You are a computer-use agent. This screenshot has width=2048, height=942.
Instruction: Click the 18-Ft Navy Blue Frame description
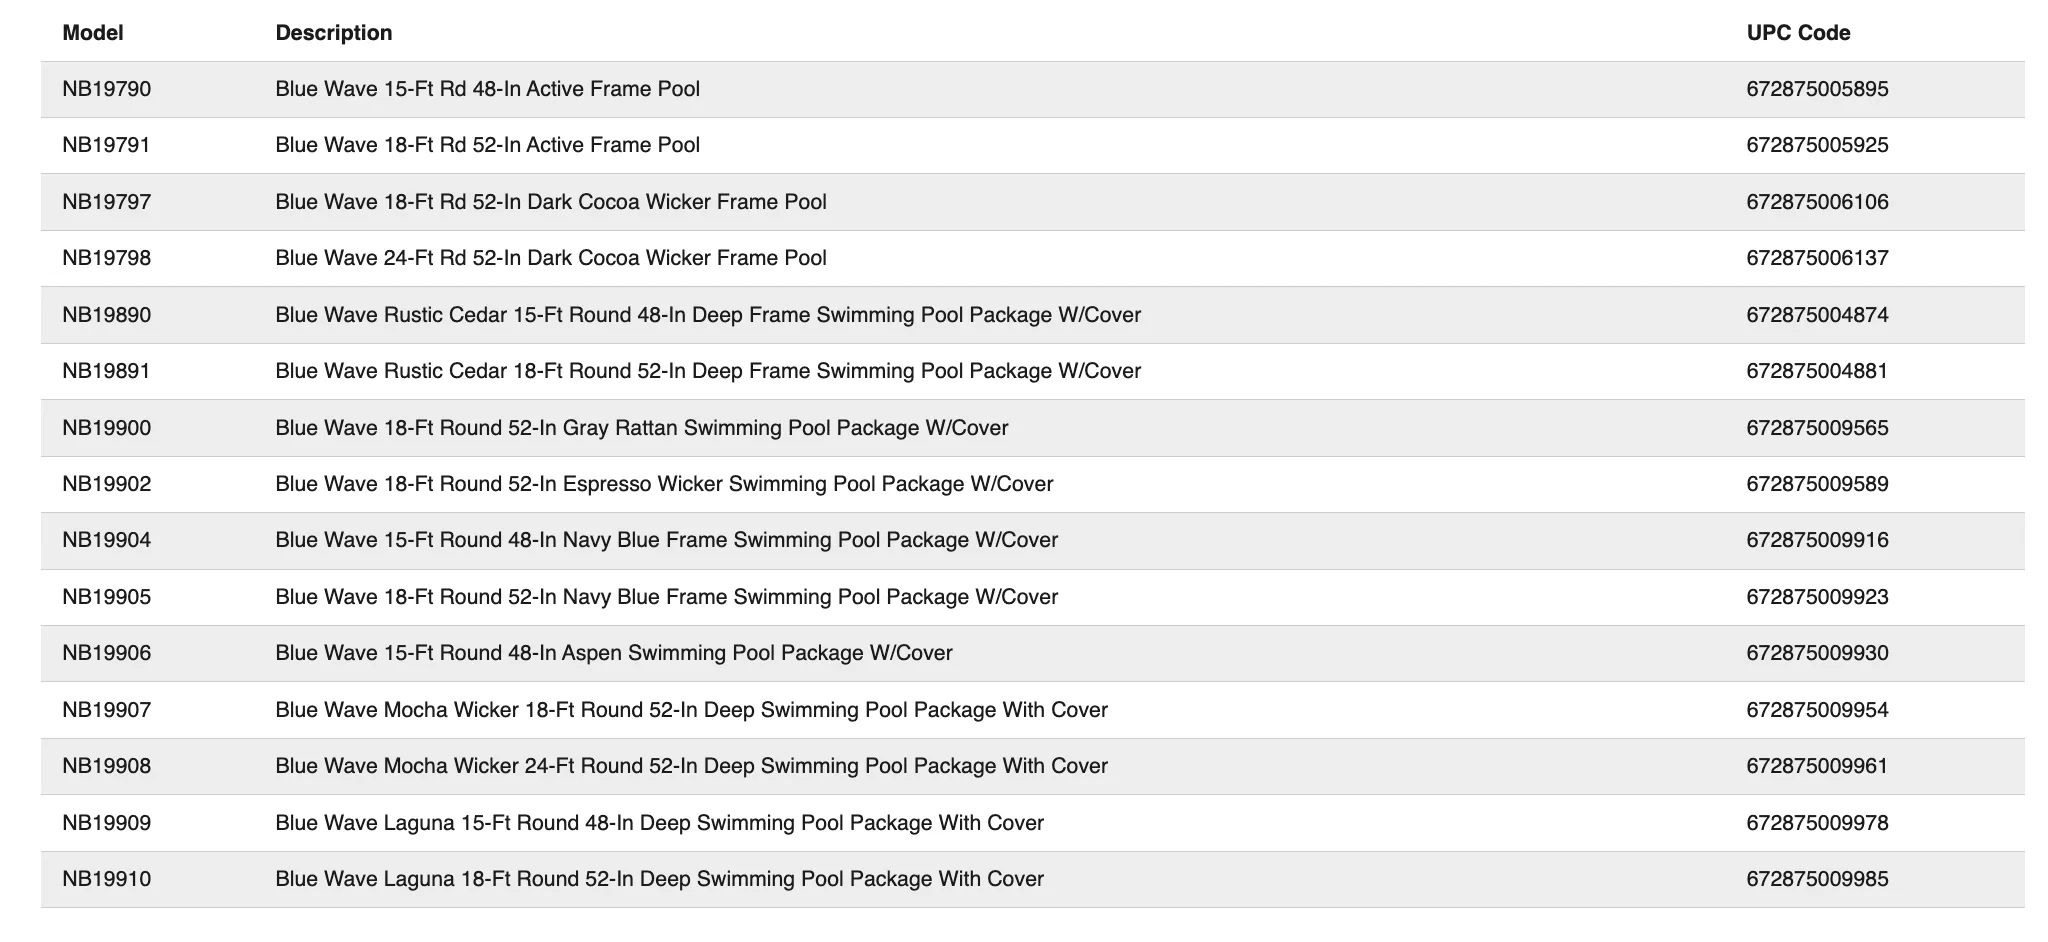pos(666,597)
